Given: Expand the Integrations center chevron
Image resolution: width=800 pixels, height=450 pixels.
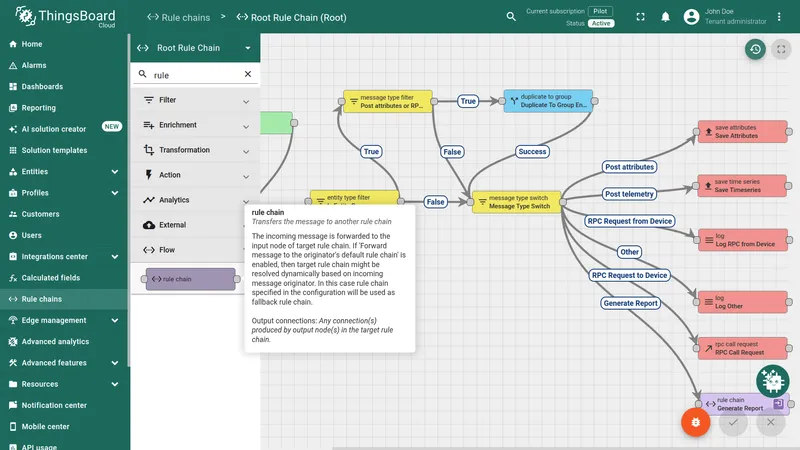Looking at the screenshot, I should point(114,257).
